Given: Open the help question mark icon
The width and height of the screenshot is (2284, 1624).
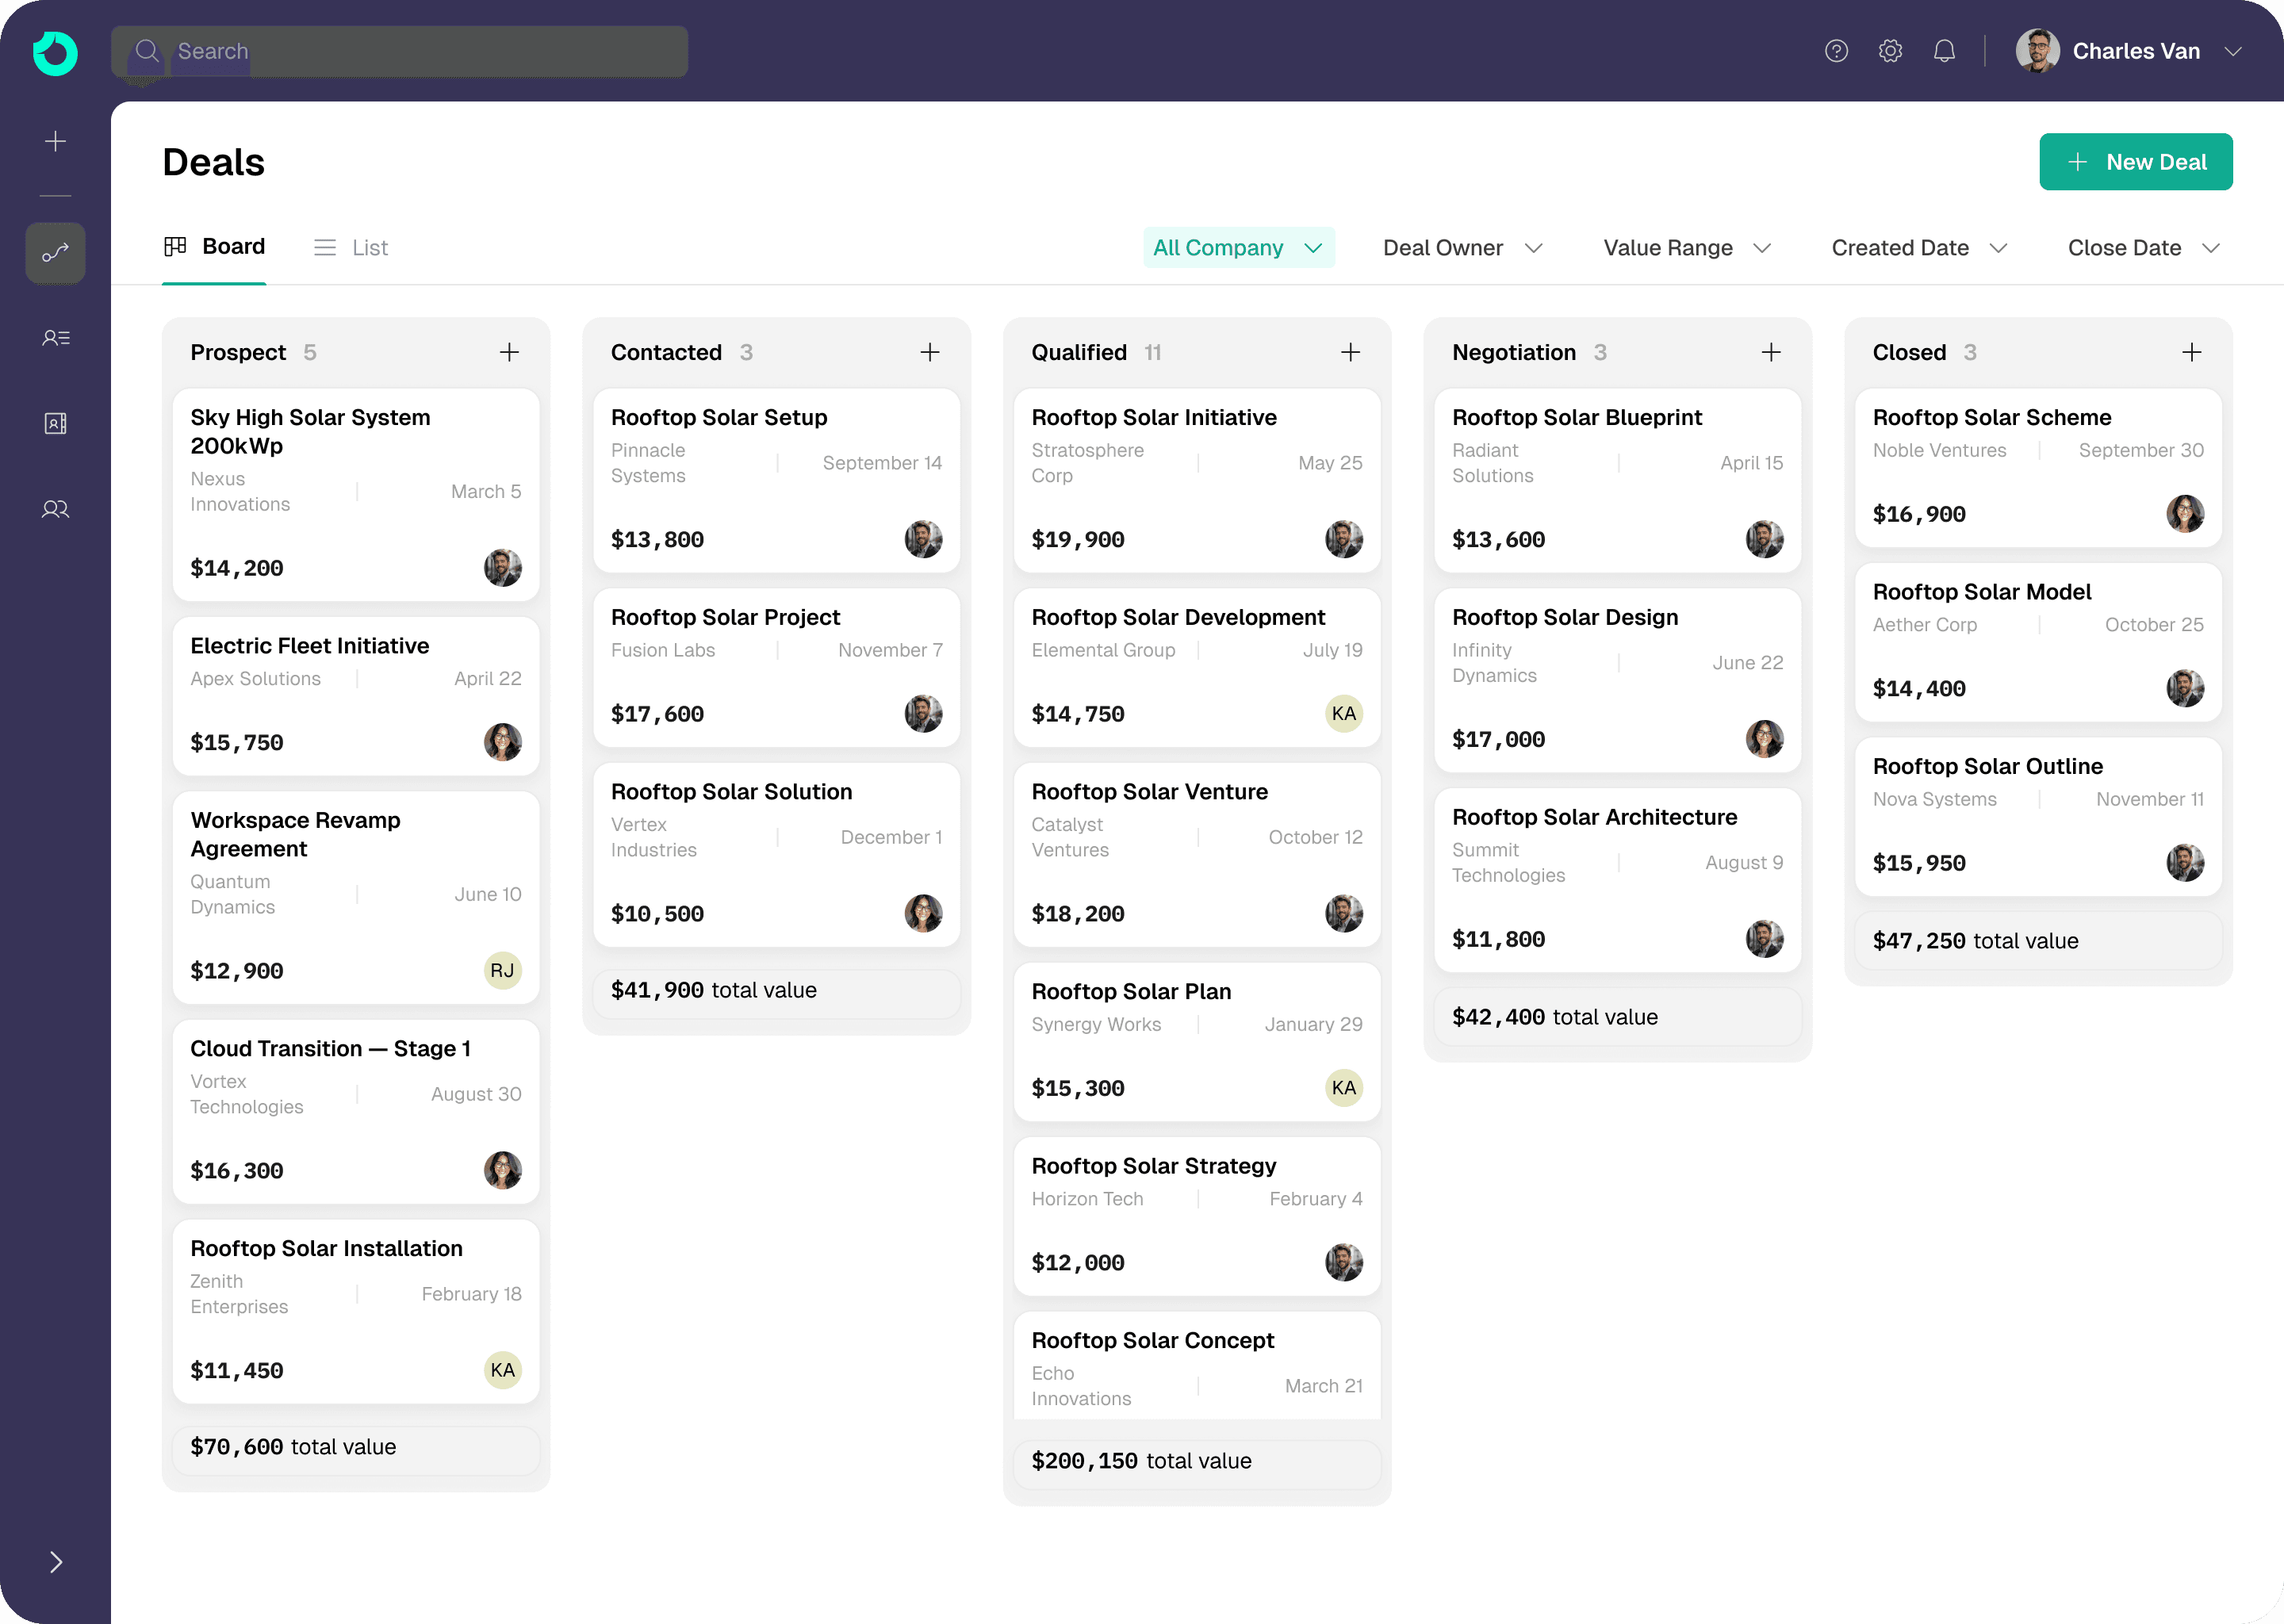Looking at the screenshot, I should point(1836,51).
